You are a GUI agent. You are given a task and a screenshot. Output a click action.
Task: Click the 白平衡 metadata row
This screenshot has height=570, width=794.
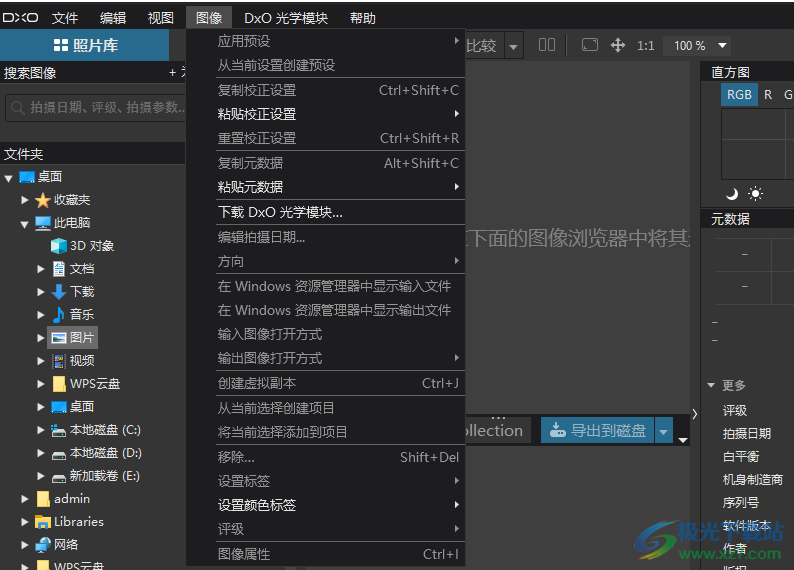pos(741,457)
